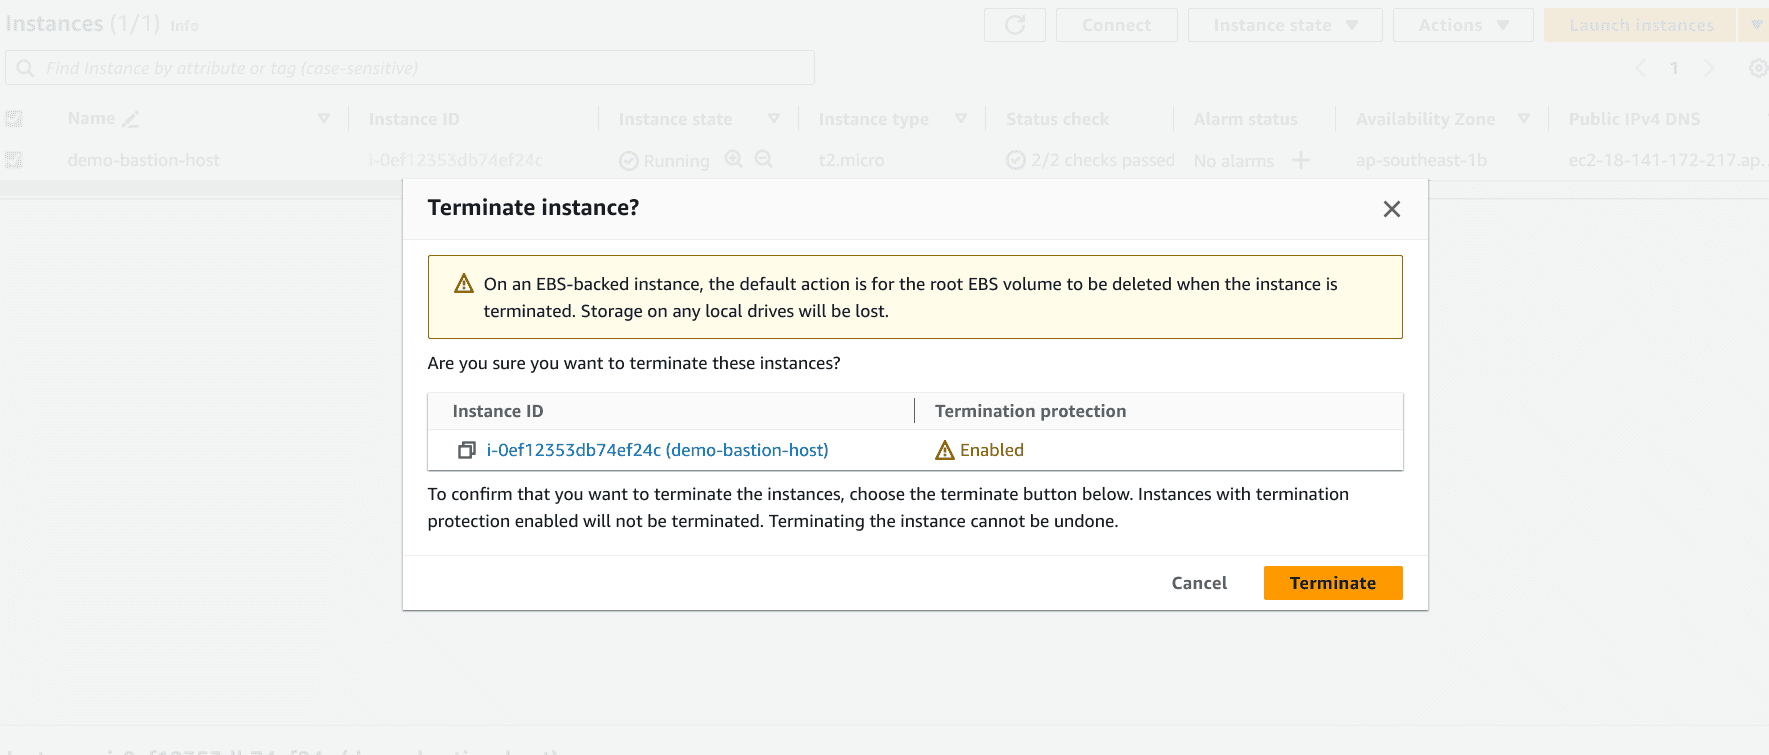
Task: Click the Enabled termination protection warning icon
Action: [944, 450]
